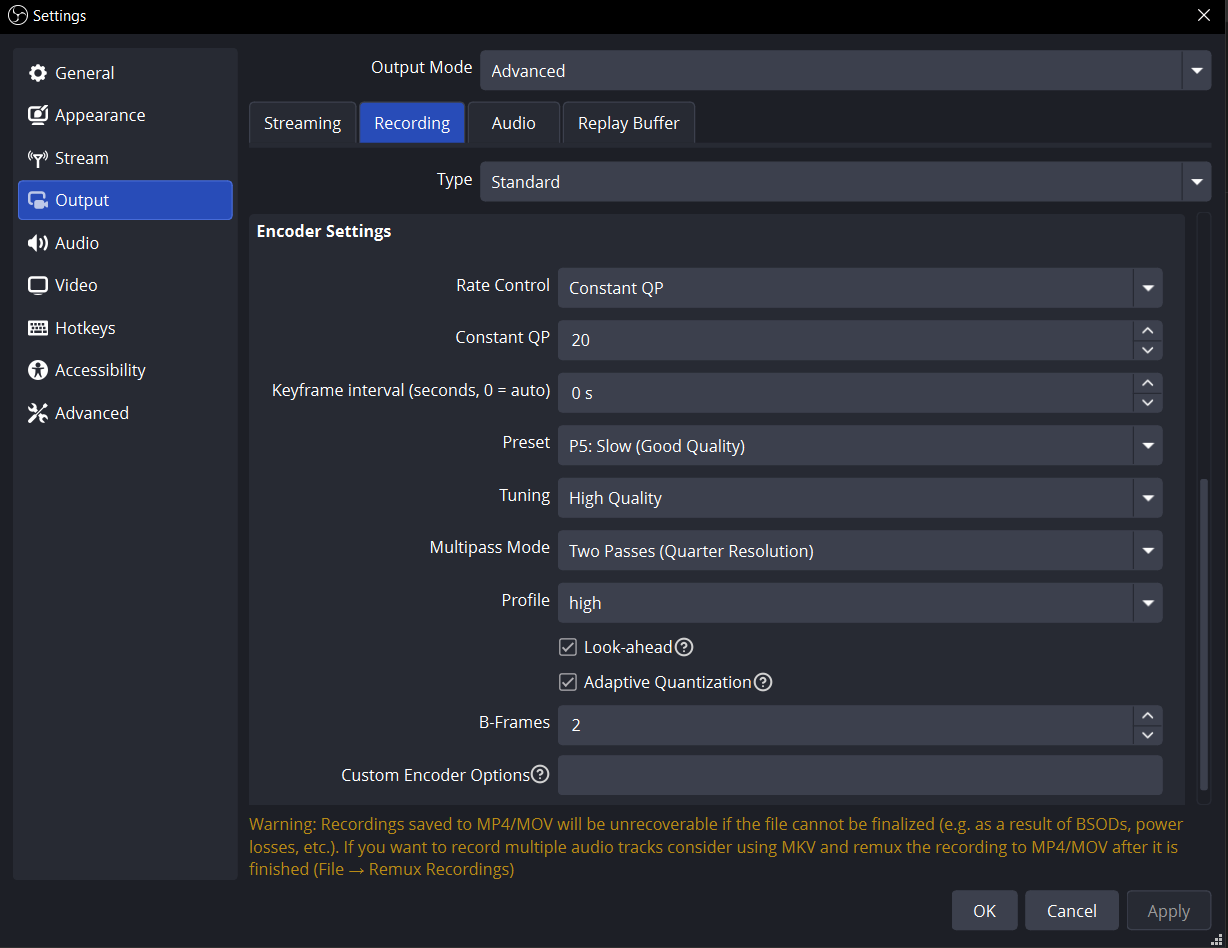Switch to the Replay Buffer tab
This screenshot has height=948, width=1228.
[628, 123]
